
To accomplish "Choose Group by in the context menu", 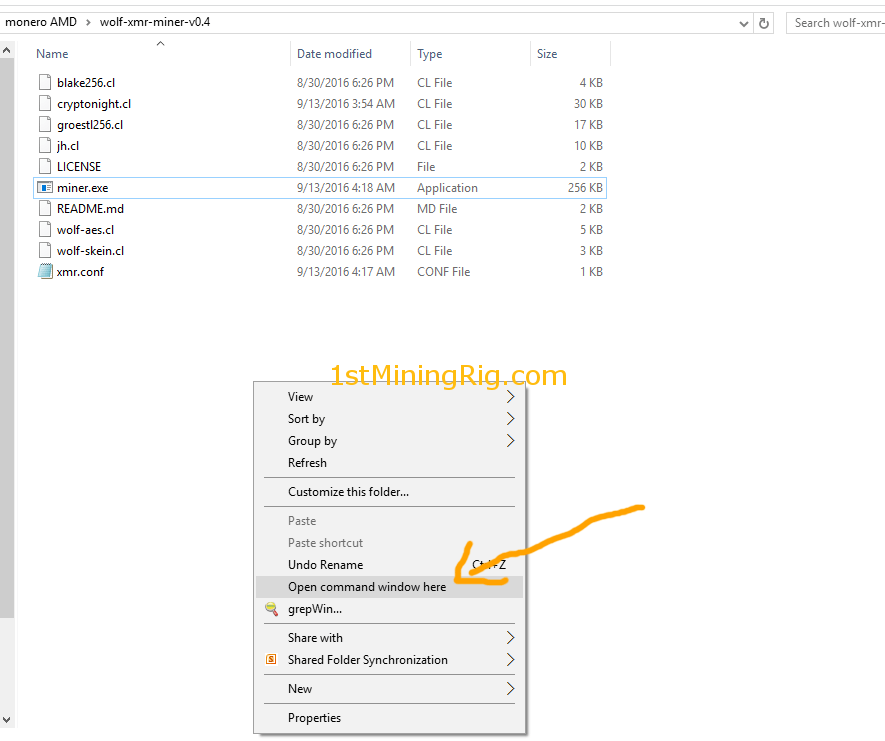I will 389,441.
